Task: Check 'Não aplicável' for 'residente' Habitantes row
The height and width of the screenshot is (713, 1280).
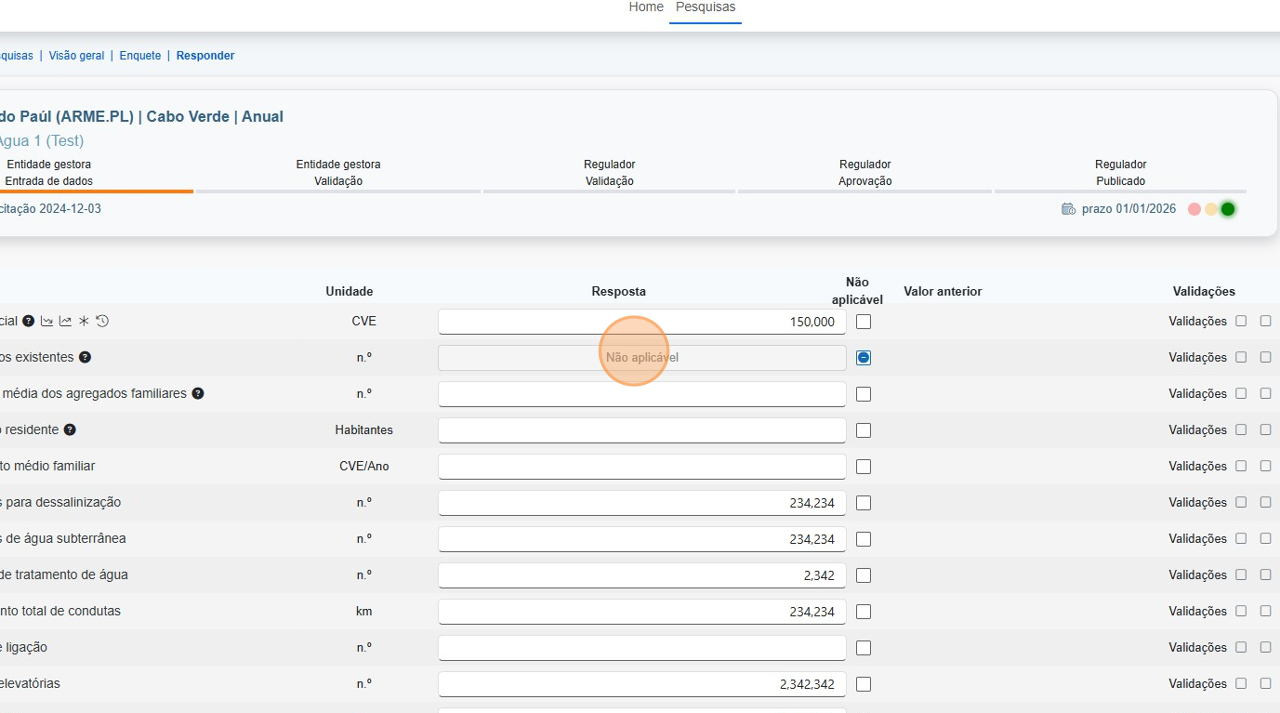Action: [x=864, y=430]
